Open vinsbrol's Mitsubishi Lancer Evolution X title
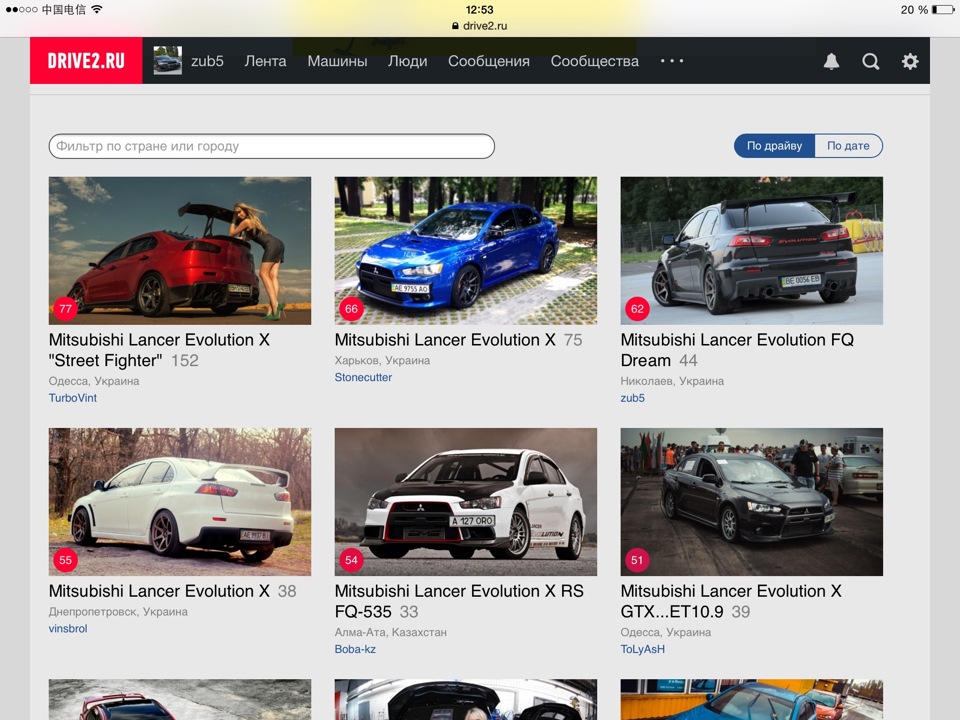Viewport: 960px width, 720px height. click(159, 591)
